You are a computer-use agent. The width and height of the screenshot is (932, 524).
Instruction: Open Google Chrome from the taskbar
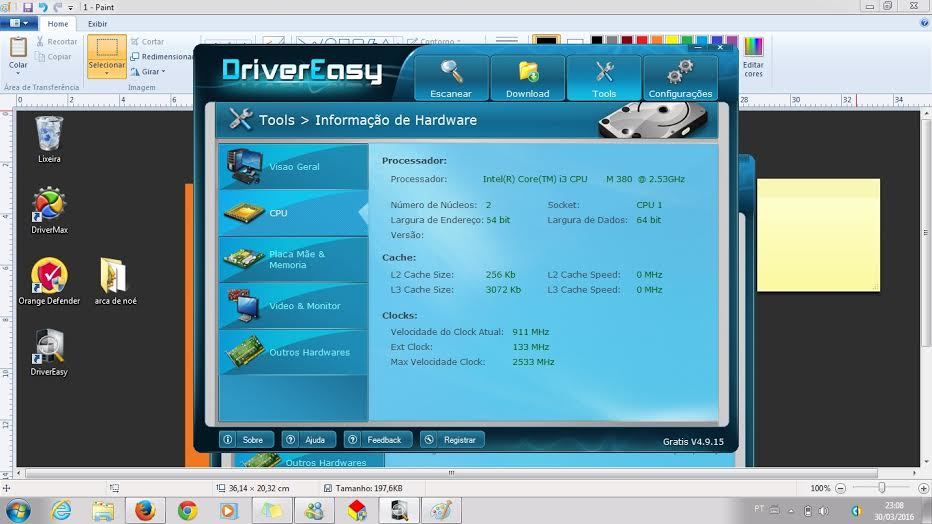187,510
